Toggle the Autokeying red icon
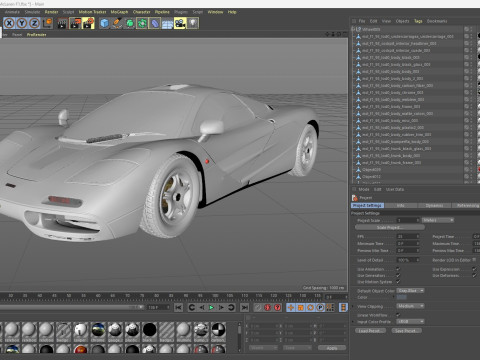The width and height of the screenshot is (480, 360). (x=277, y=307)
